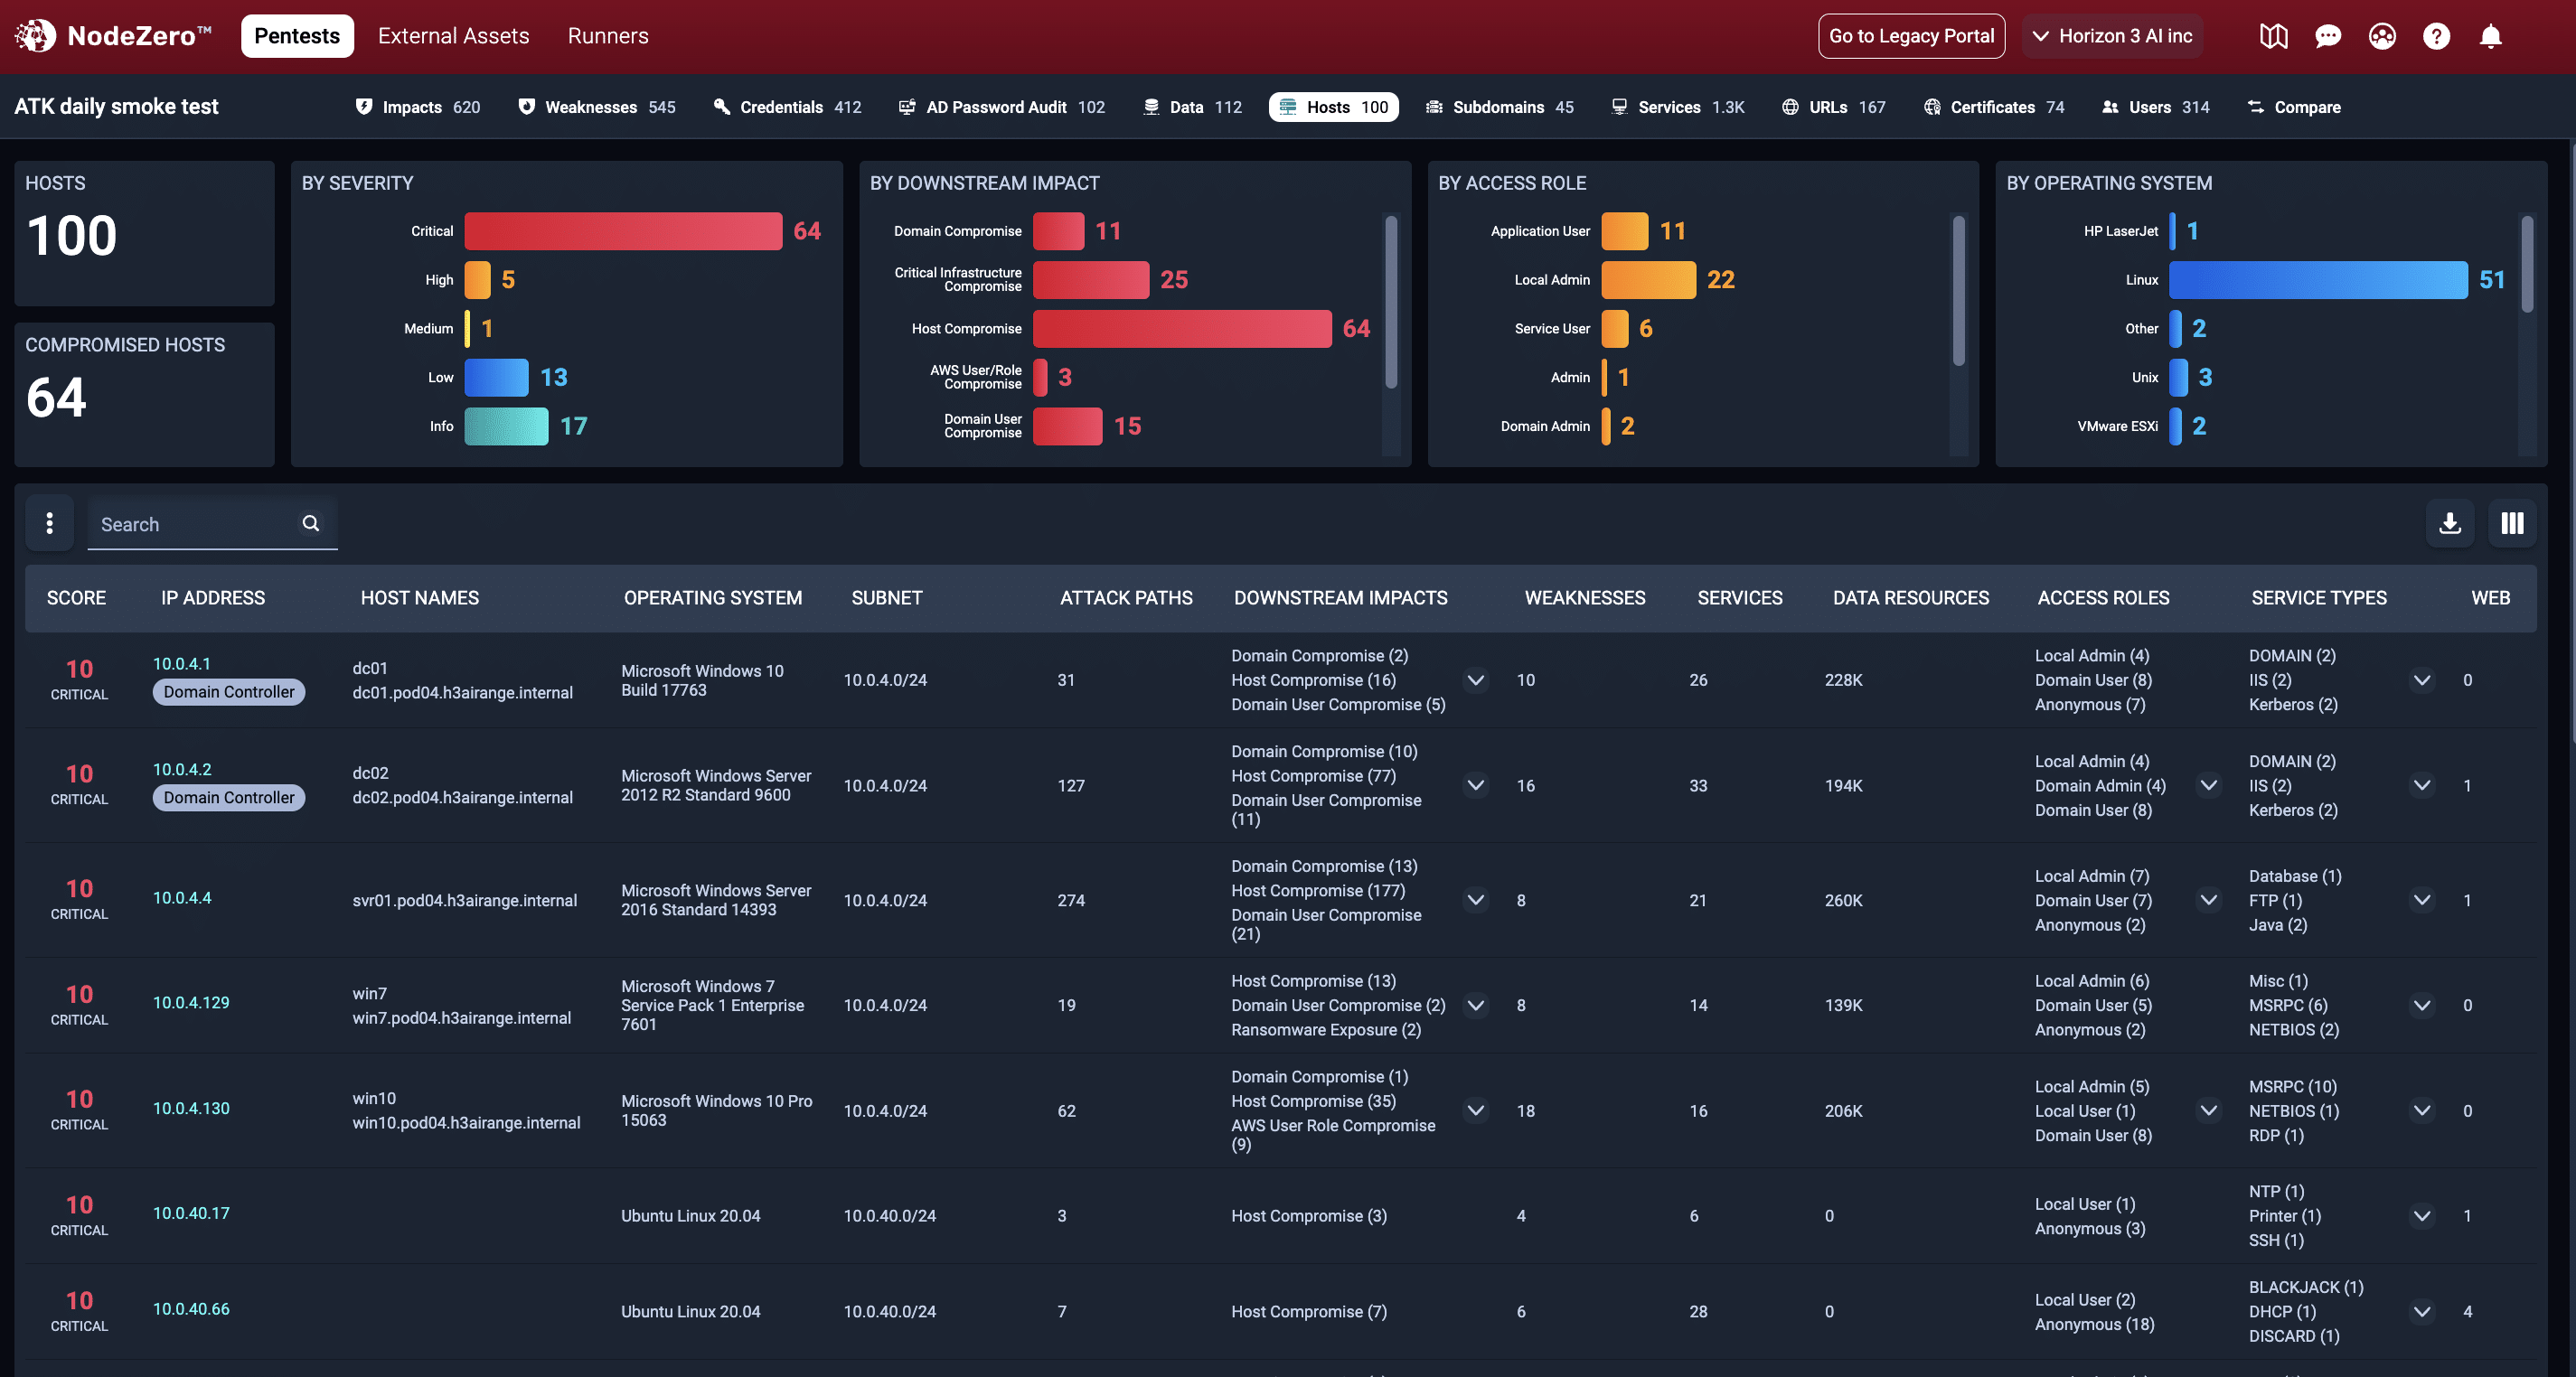This screenshot has width=2576, height=1377.
Task: Click the Compare arrows icon
Action: (2256, 106)
